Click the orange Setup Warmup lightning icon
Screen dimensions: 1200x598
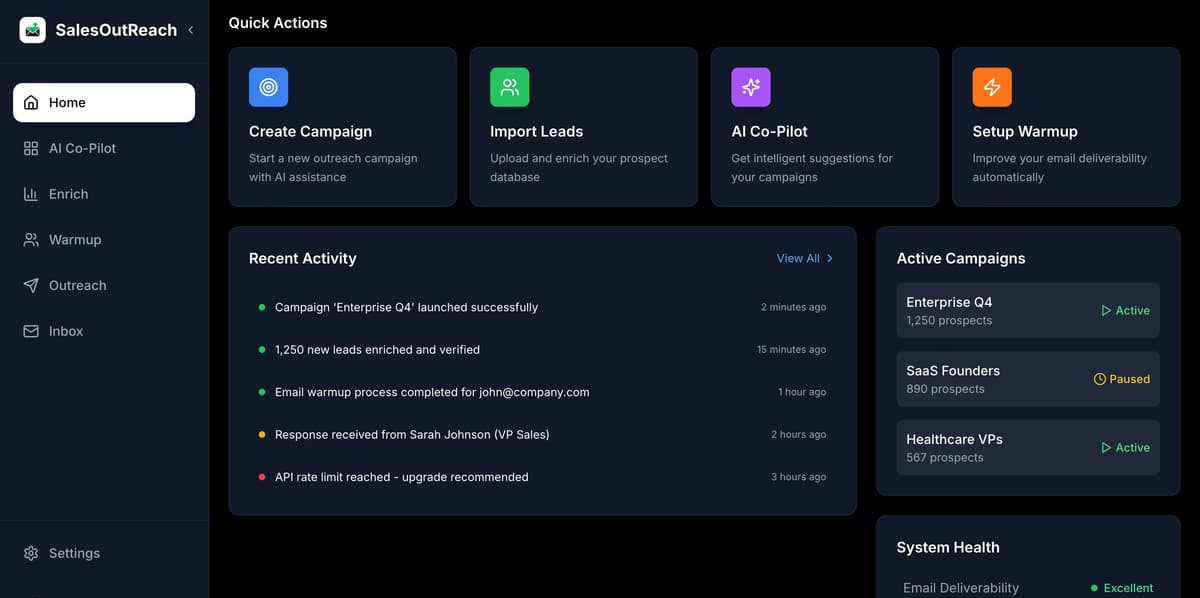[x=991, y=87]
